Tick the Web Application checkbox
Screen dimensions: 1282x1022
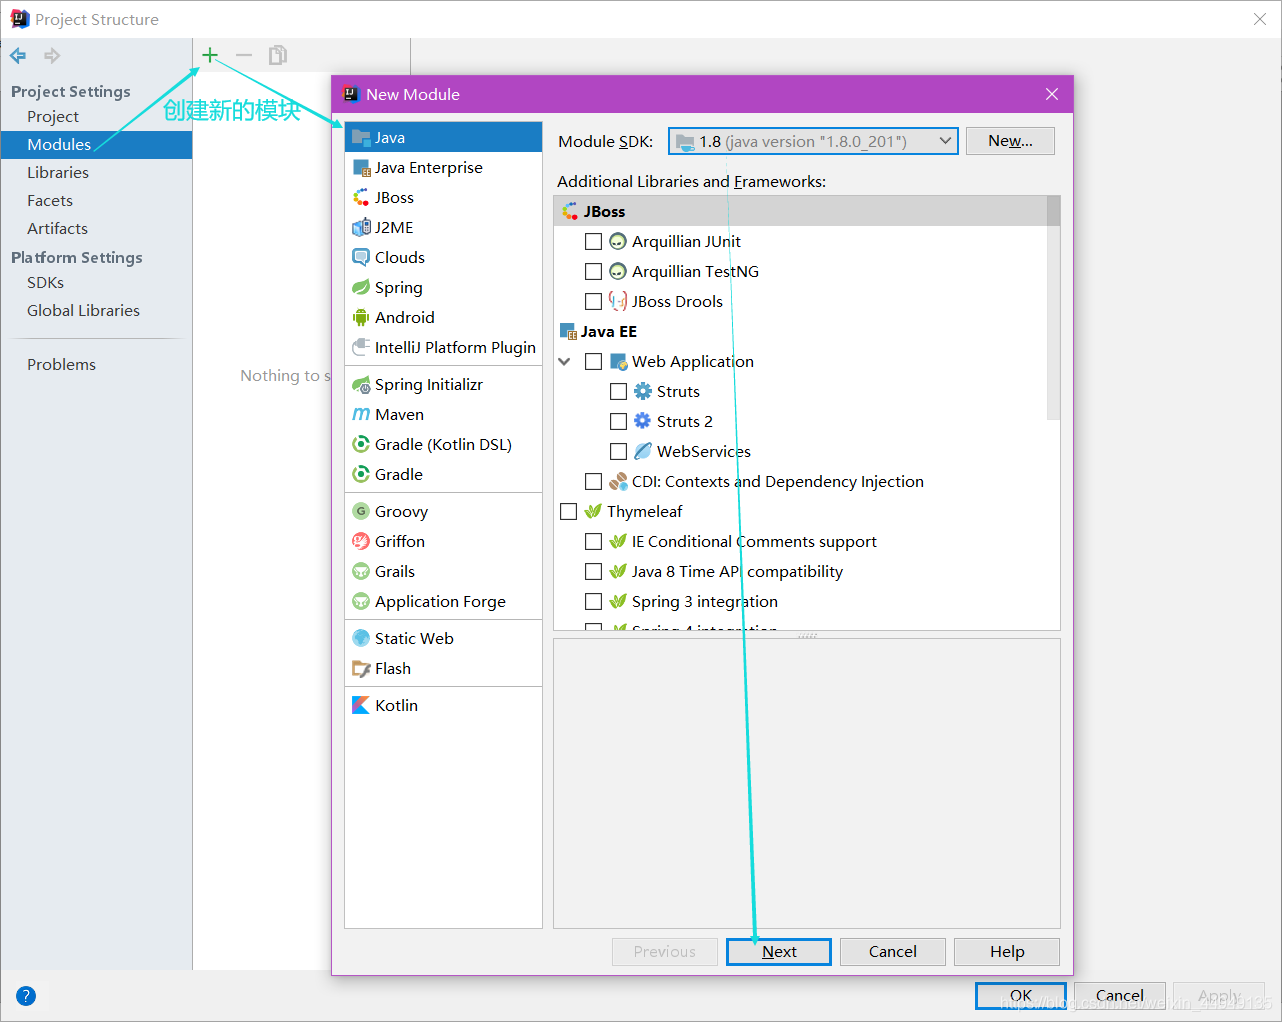tap(593, 361)
